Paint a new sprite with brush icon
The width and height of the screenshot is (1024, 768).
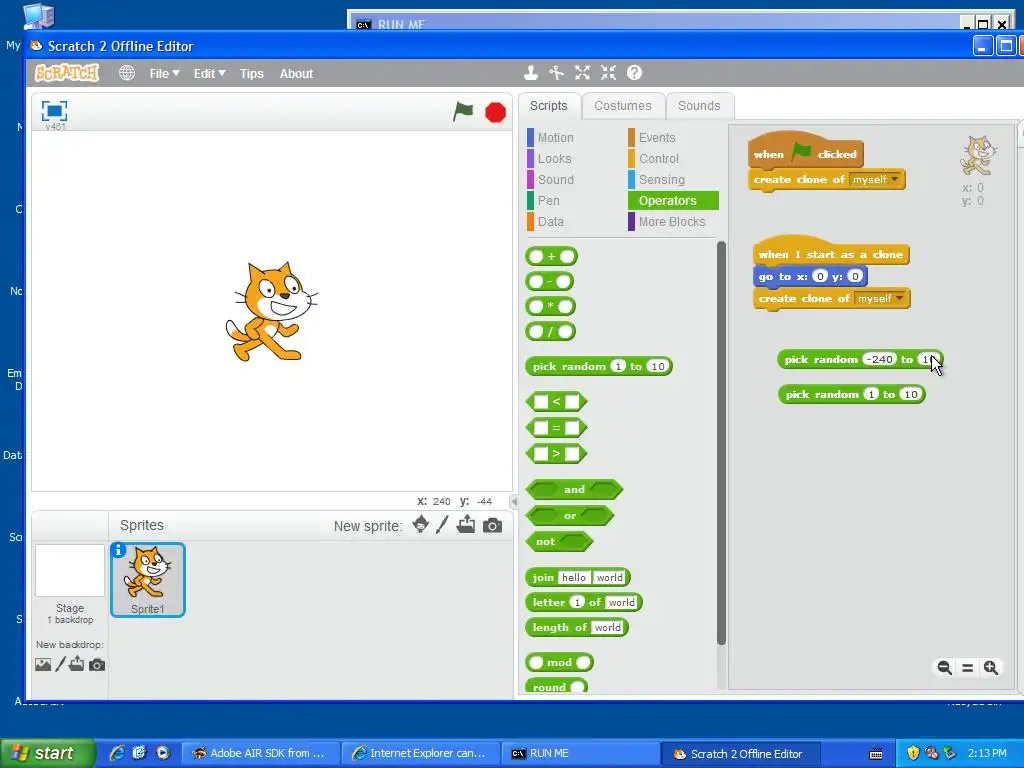click(442, 524)
